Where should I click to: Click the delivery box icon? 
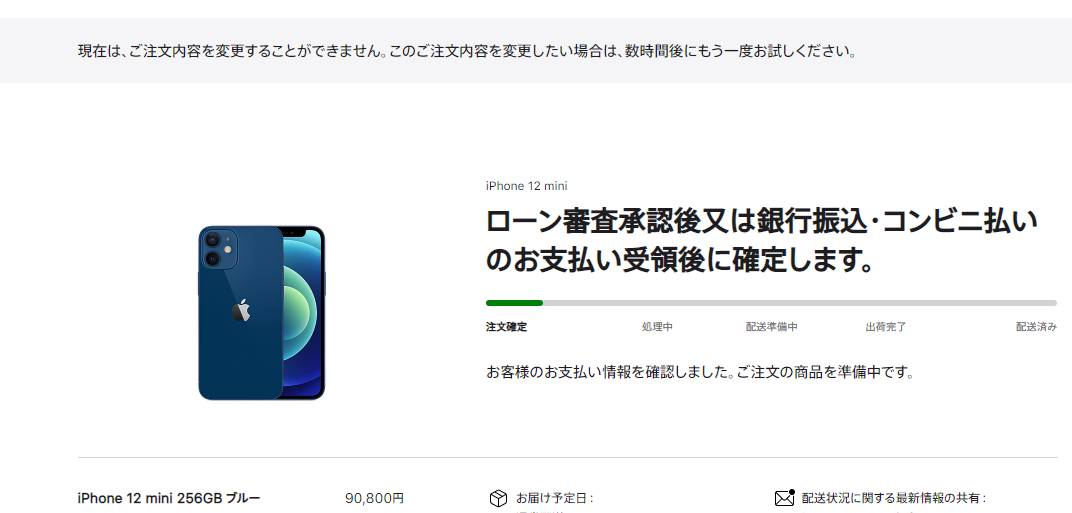click(498, 498)
